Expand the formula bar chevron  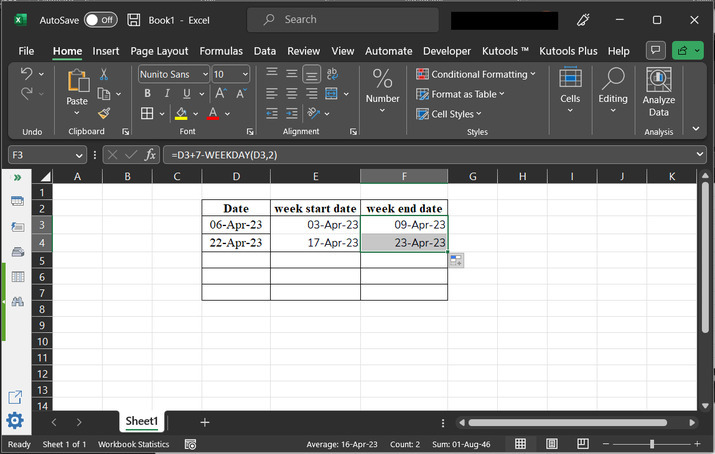pyautogui.click(x=699, y=155)
